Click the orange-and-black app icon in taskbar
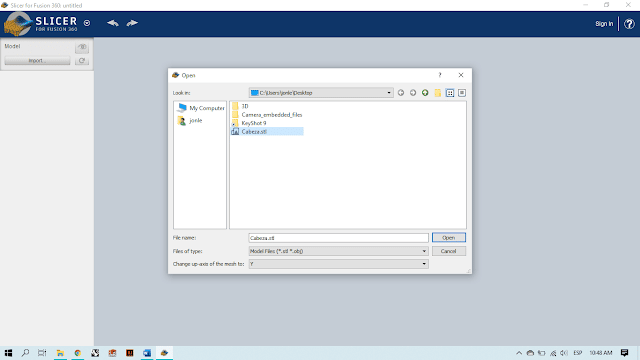Image resolution: width=640 pixels, height=360 pixels. pos(130,353)
